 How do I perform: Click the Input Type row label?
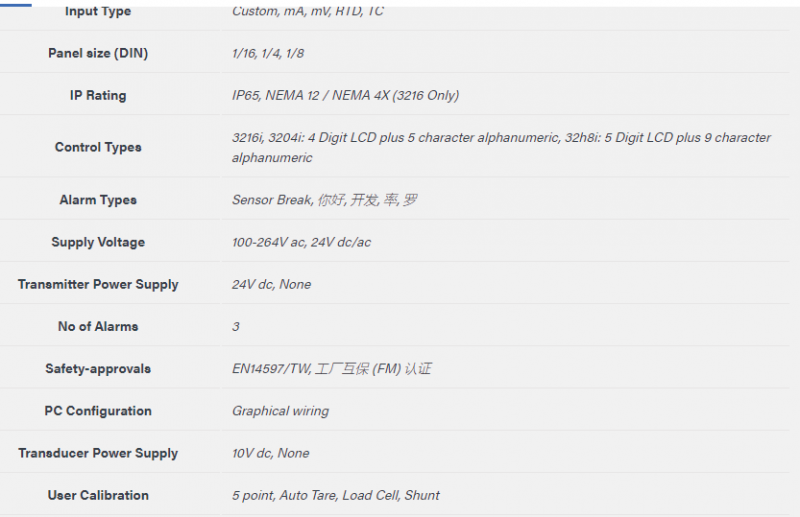[x=98, y=11]
